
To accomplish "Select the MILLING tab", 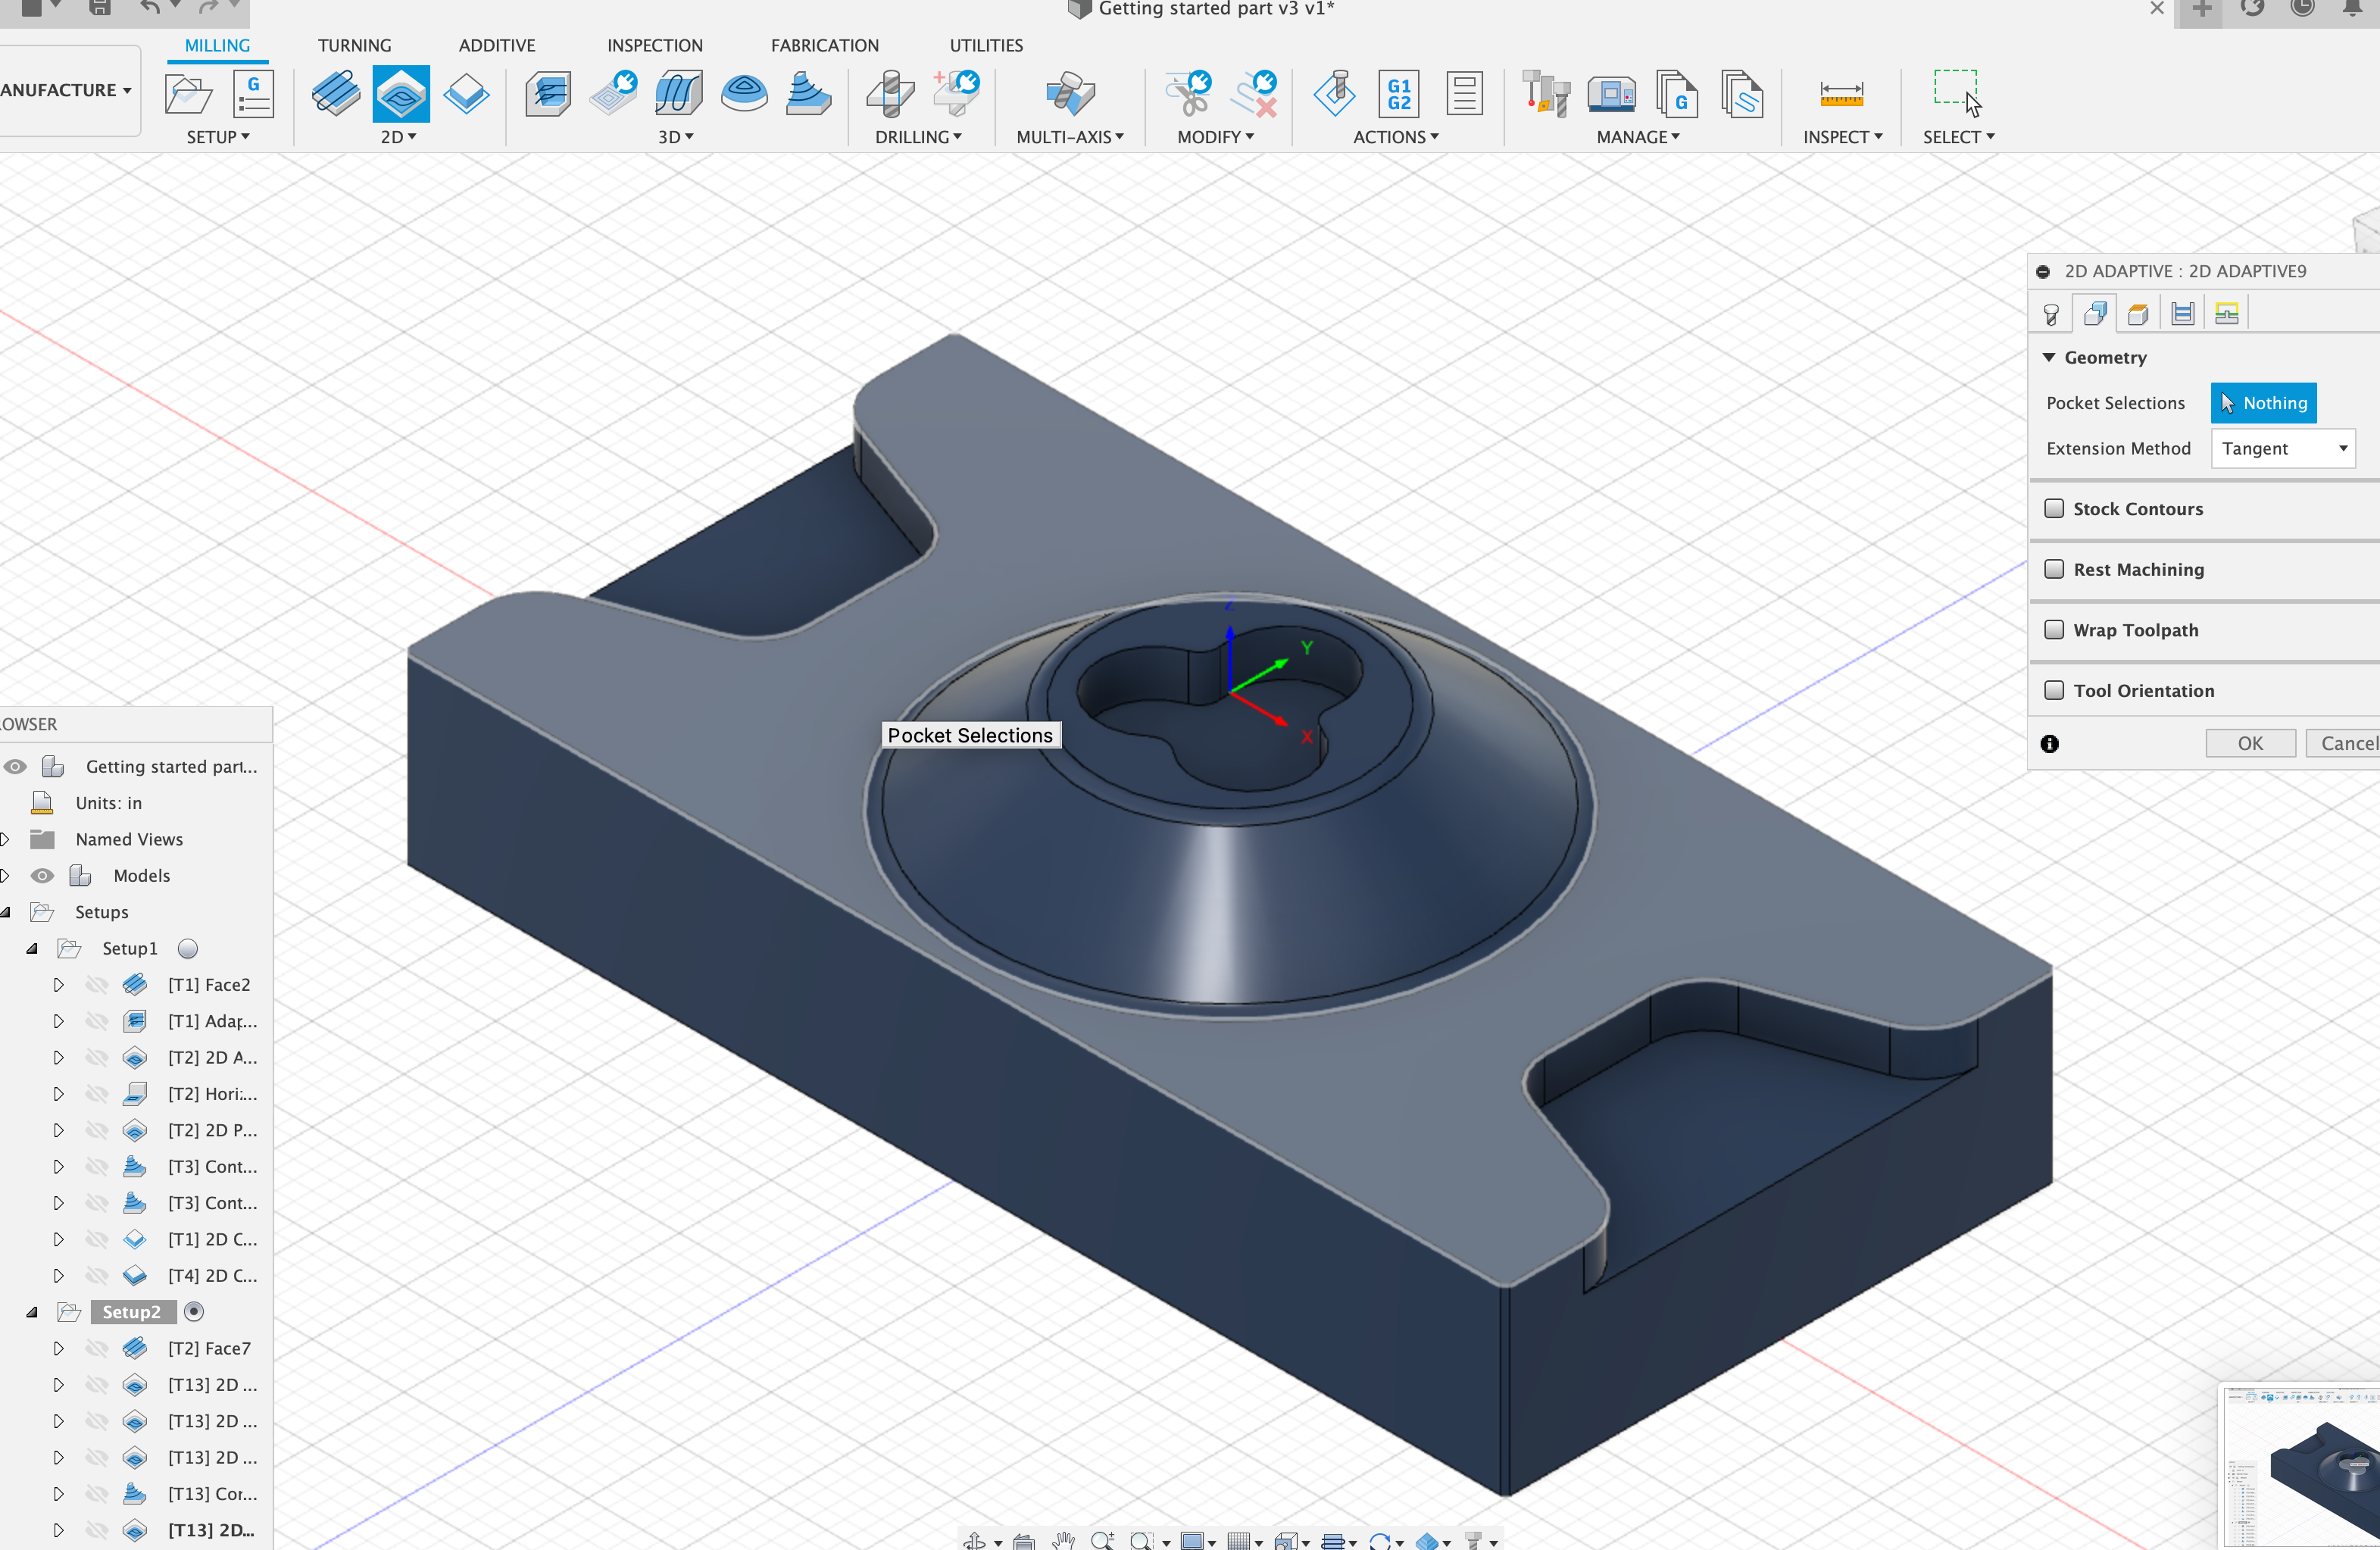I will click(217, 45).
